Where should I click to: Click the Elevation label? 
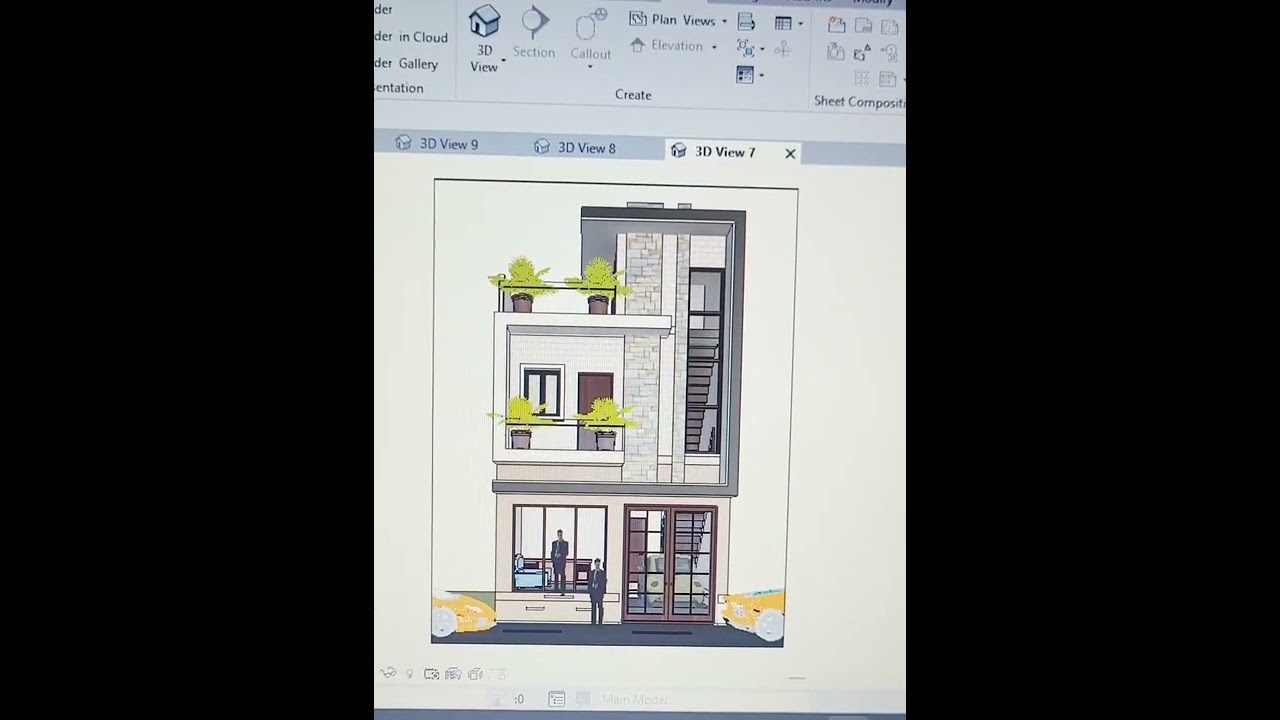(677, 46)
